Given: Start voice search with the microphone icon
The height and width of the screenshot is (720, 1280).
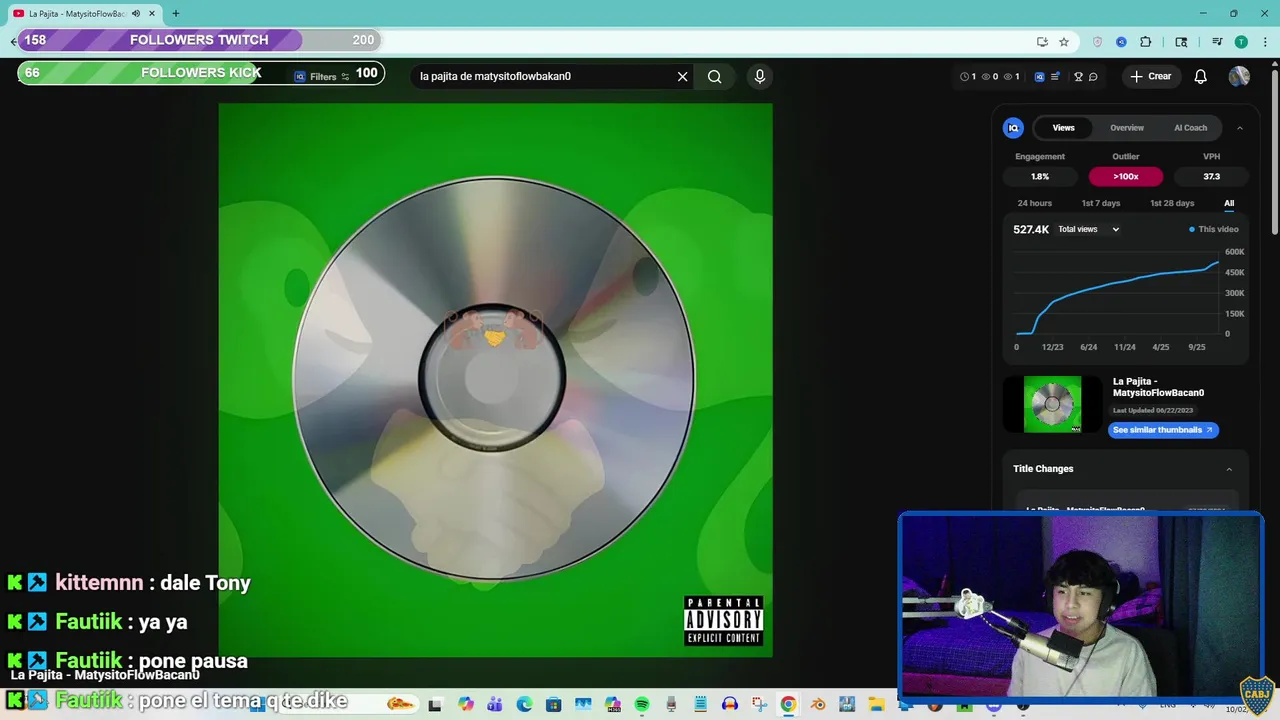Looking at the screenshot, I should tap(760, 76).
